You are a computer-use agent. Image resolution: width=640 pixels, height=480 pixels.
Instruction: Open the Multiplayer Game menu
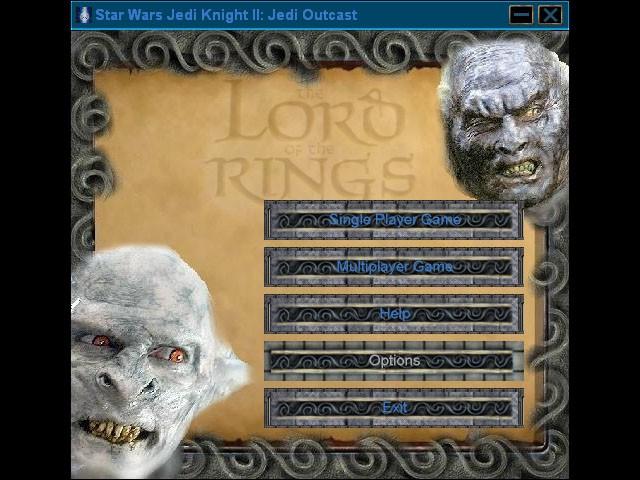394,267
